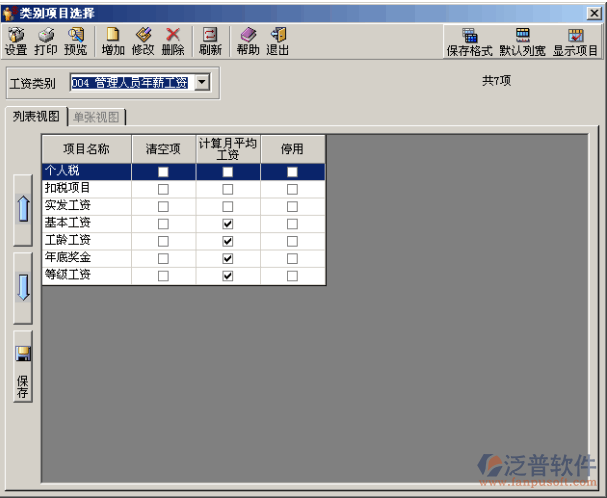Click the 打印 print icon
This screenshot has height=498, width=607.
pos(46,41)
